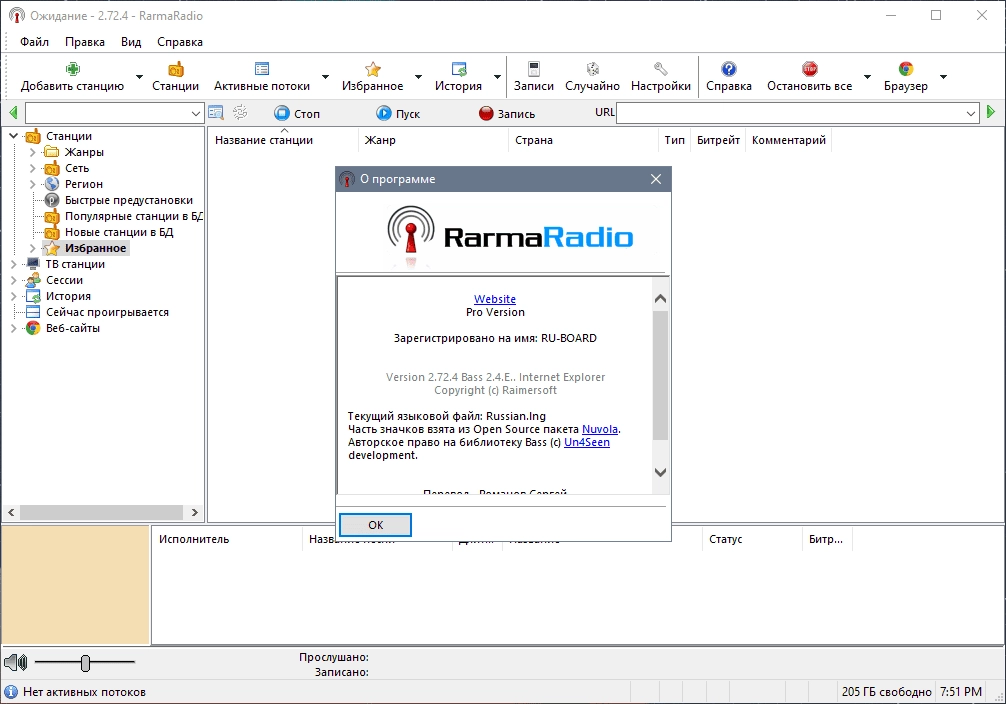The height and width of the screenshot is (704, 1006).
Task: Open the Nuvola link
Action: click(x=600, y=429)
